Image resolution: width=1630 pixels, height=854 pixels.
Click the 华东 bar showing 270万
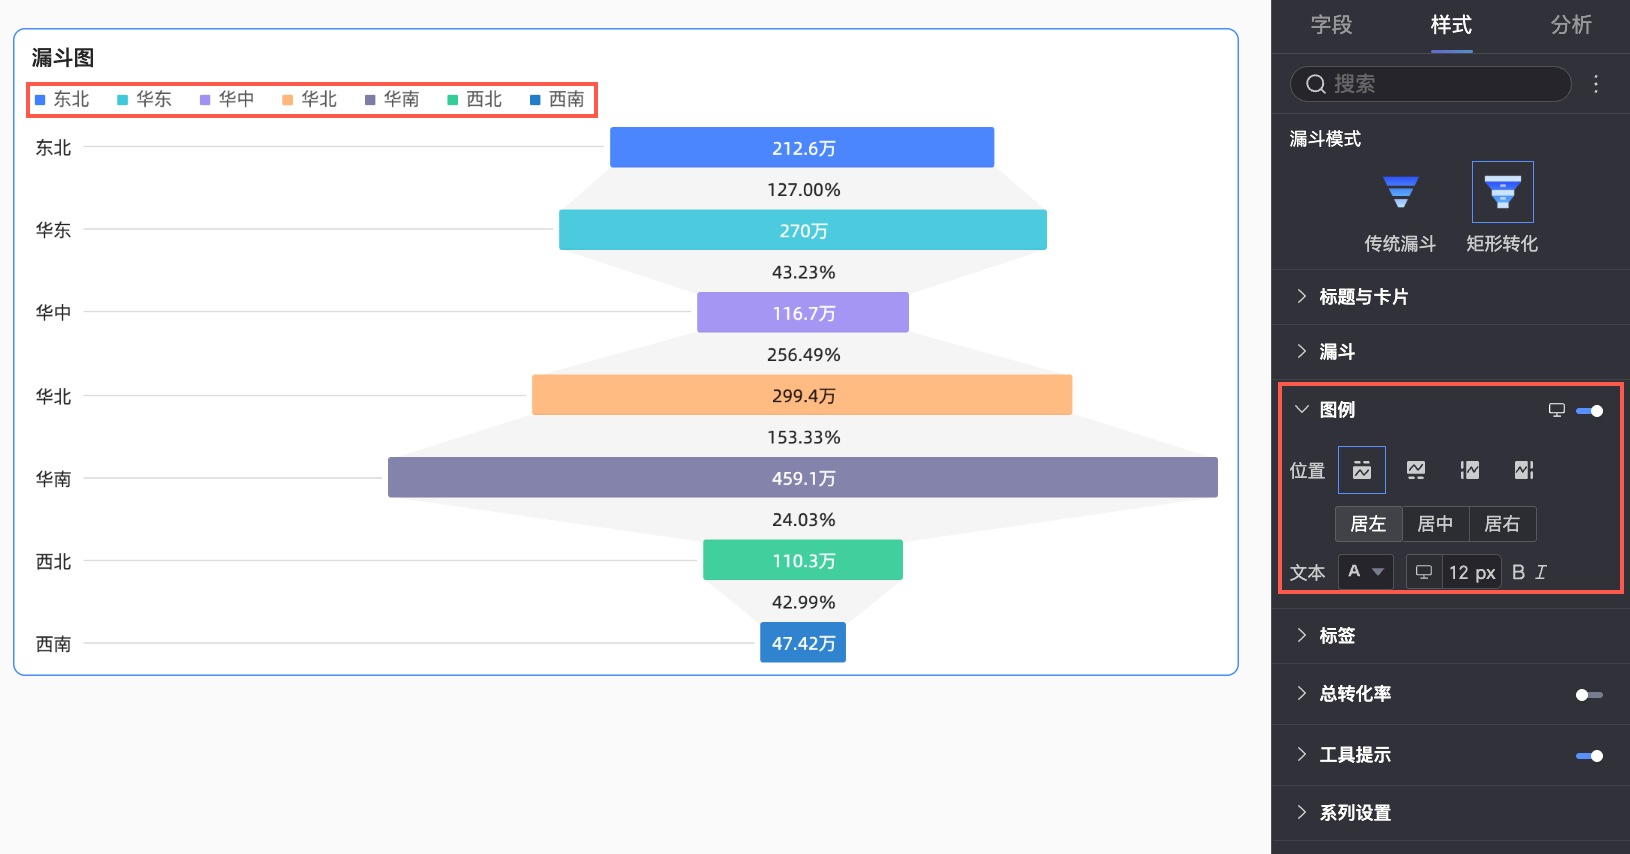pos(803,230)
